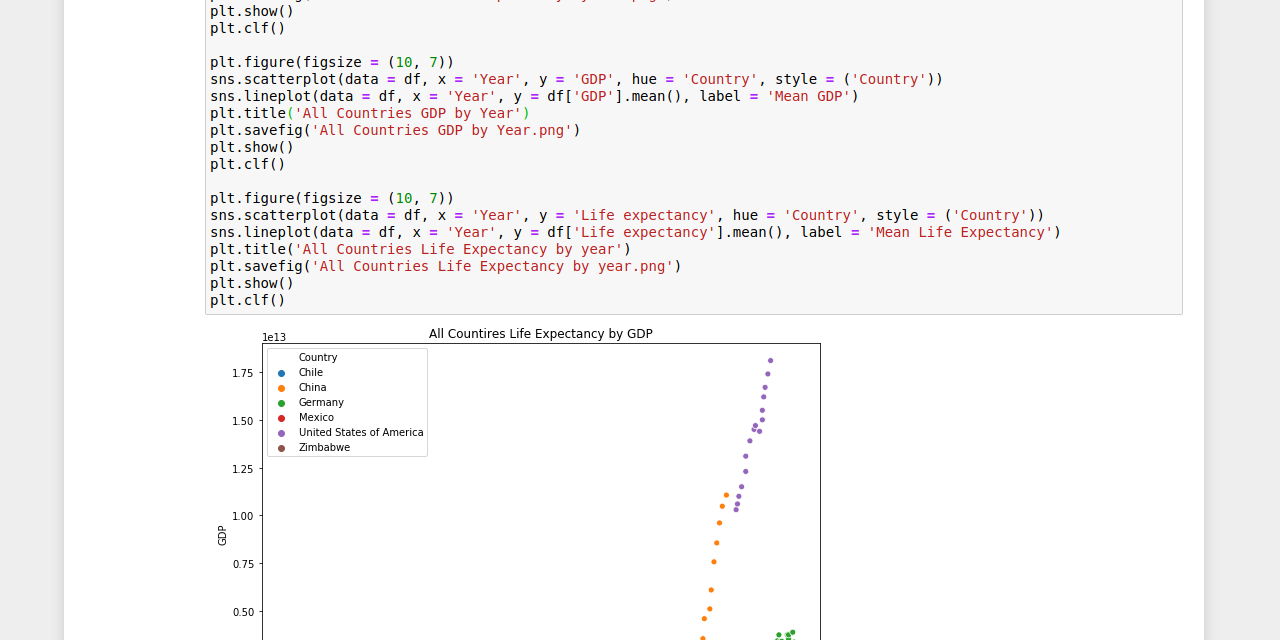Click the green Germany legend marker
Screen dimensions: 1280x640
click(x=283, y=402)
